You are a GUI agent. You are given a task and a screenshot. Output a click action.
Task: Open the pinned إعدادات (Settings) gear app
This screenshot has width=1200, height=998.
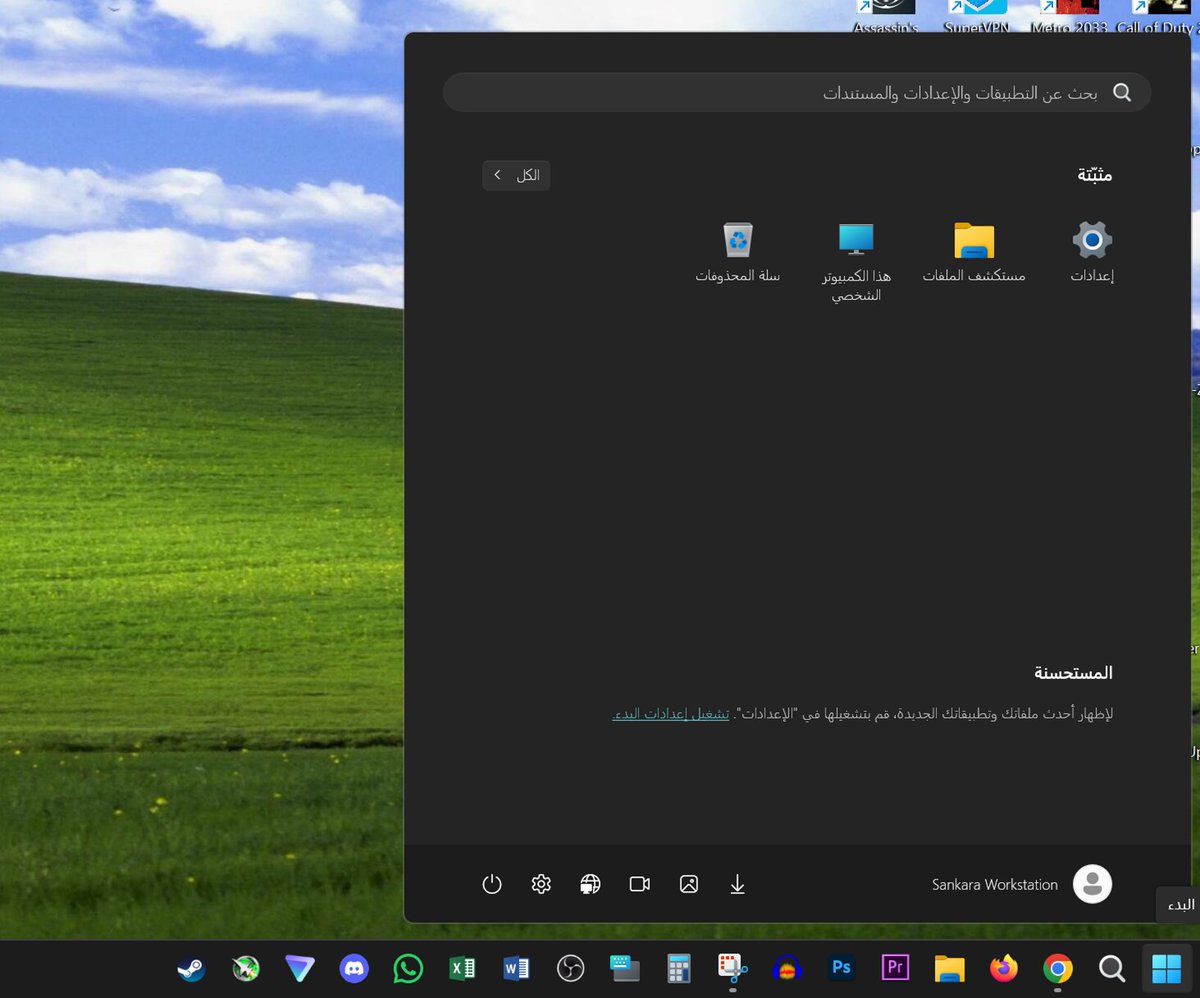pos(1092,252)
